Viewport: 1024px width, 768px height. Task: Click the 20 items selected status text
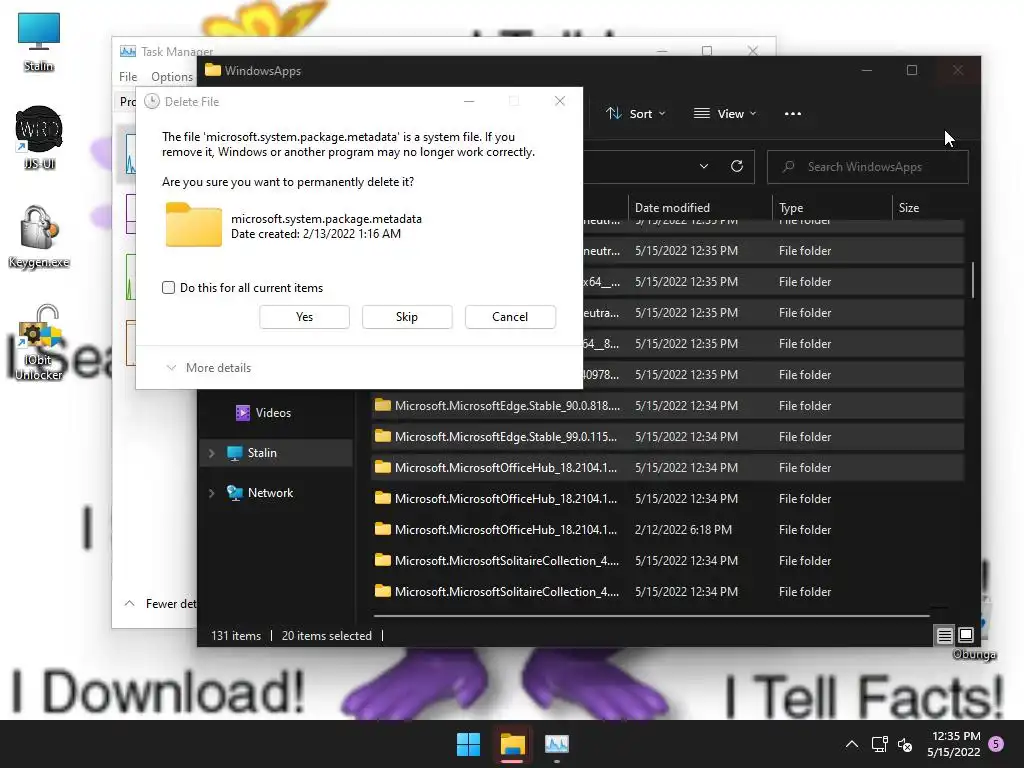click(x=327, y=635)
